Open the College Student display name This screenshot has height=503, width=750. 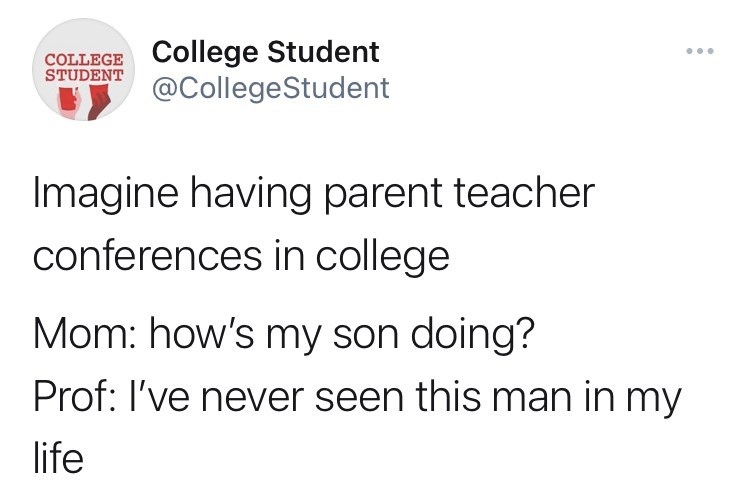pyautogui.click(x=265, y=51)
